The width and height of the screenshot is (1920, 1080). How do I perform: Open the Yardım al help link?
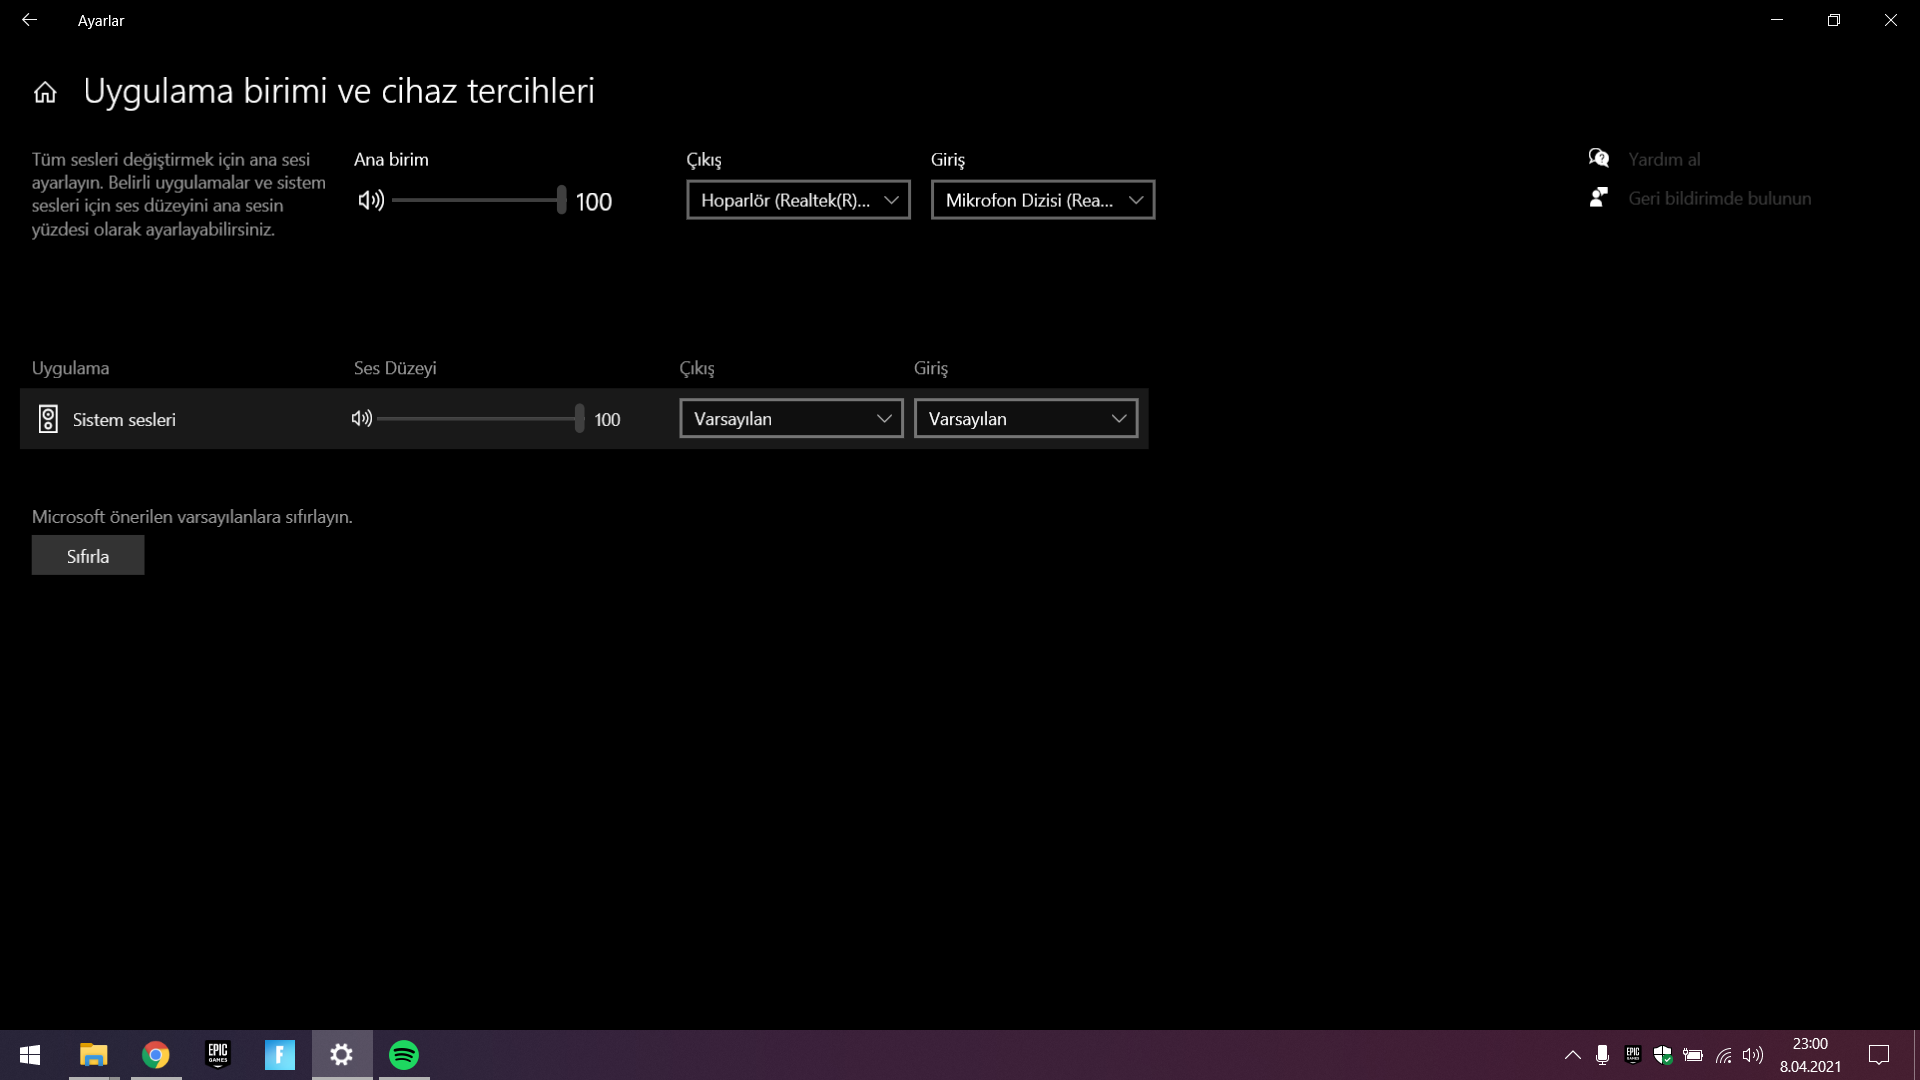(1663, 159)
